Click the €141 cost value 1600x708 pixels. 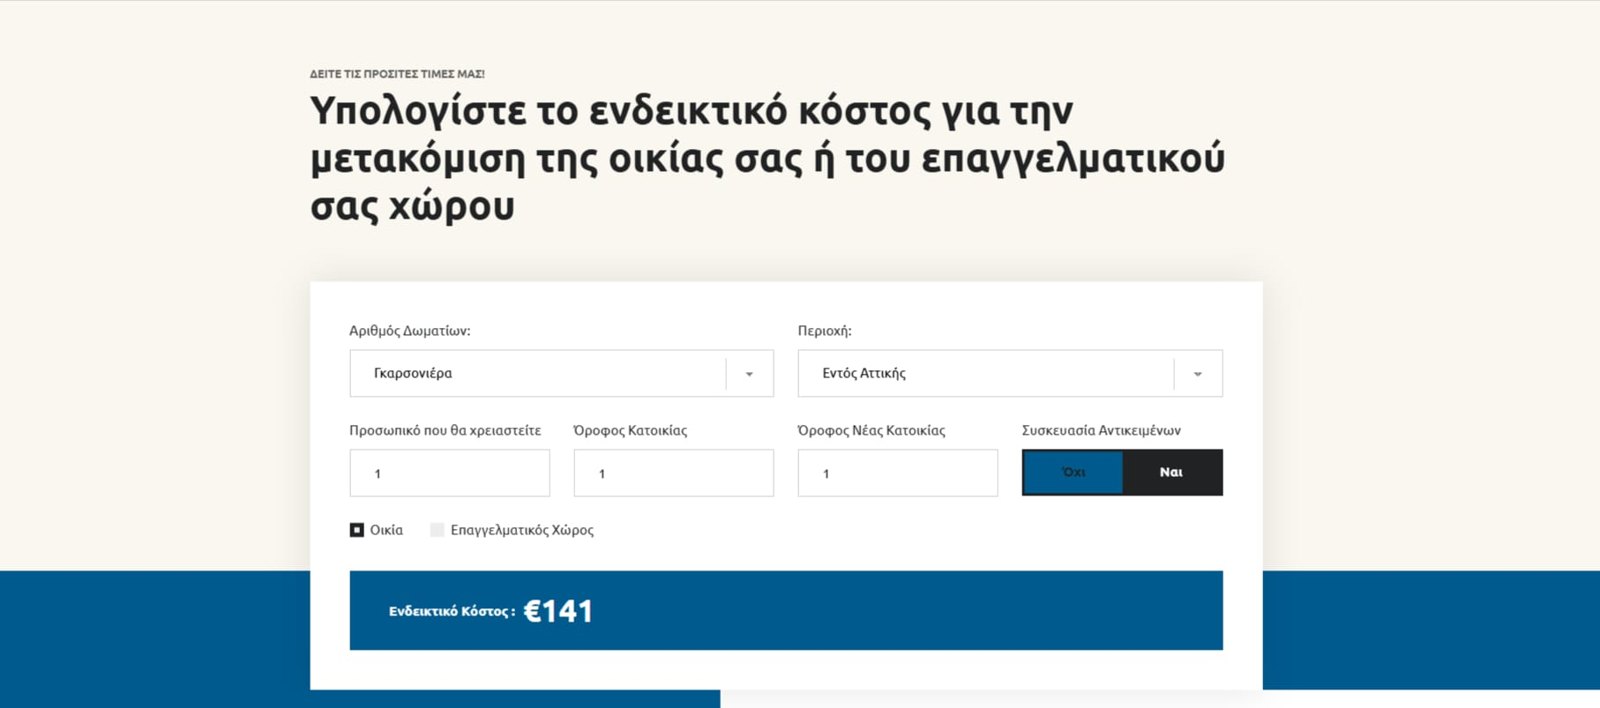pyautogui.click(x=558, y=611)
